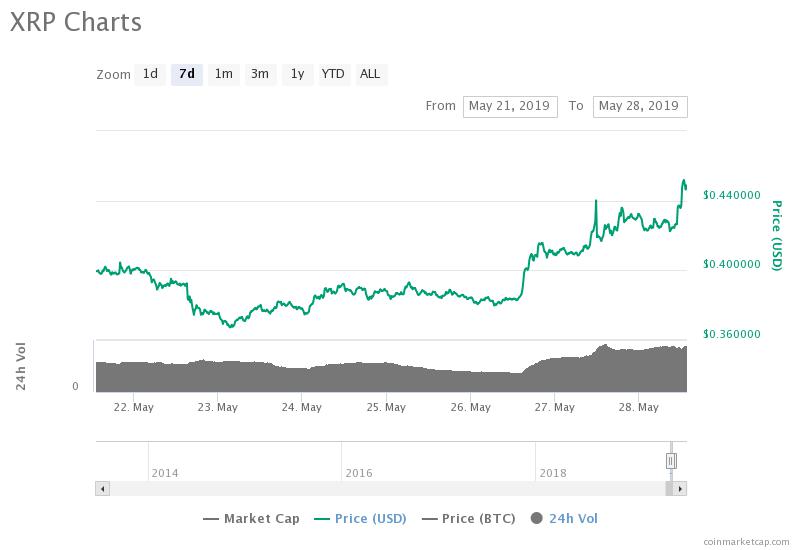The width and height of the screenshot is (800, 550).
Task: Click the $0.440000 price label
Action: 732,195
